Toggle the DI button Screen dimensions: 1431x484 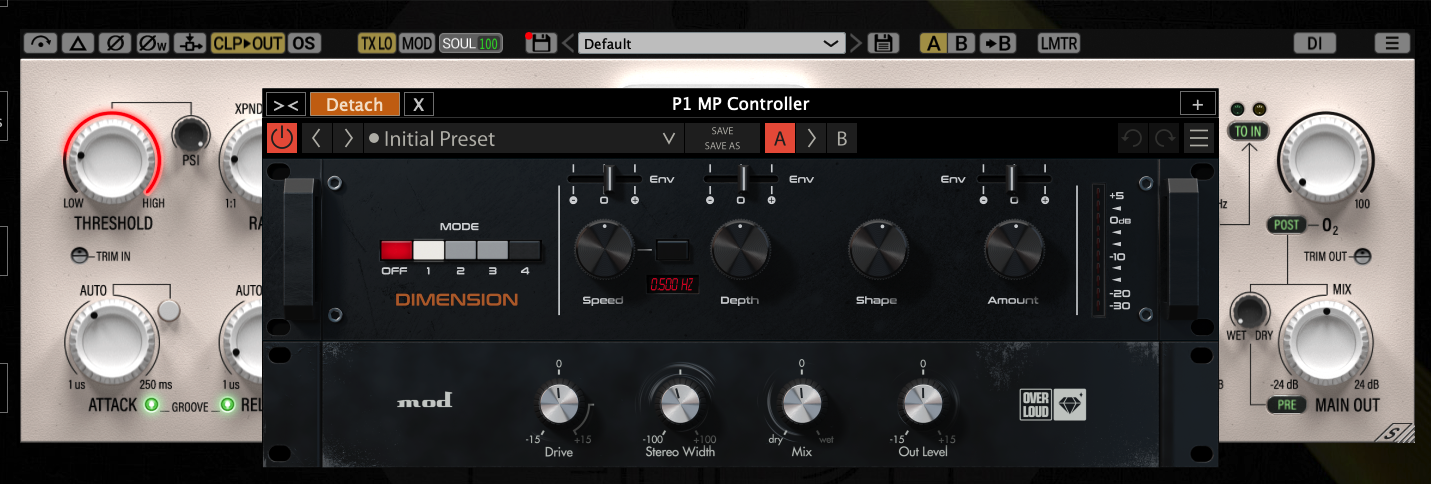[x=1315, y=43]
